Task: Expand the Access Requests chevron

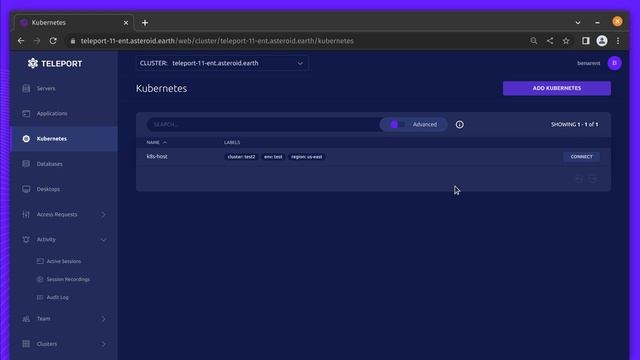Action: coord(103,215)
